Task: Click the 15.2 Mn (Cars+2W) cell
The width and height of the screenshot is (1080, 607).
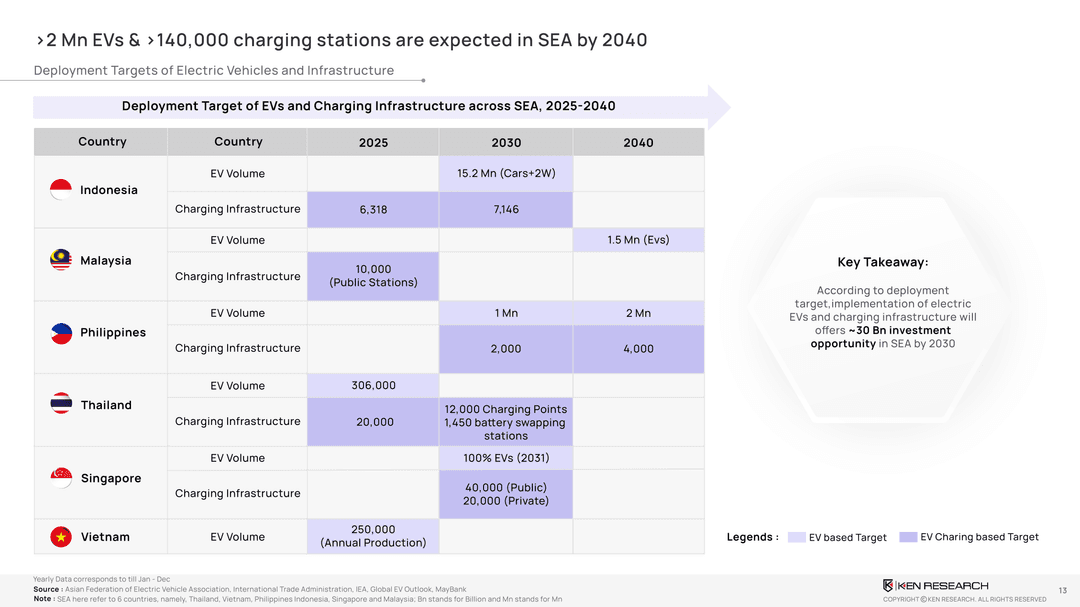Action: point(506,173)
